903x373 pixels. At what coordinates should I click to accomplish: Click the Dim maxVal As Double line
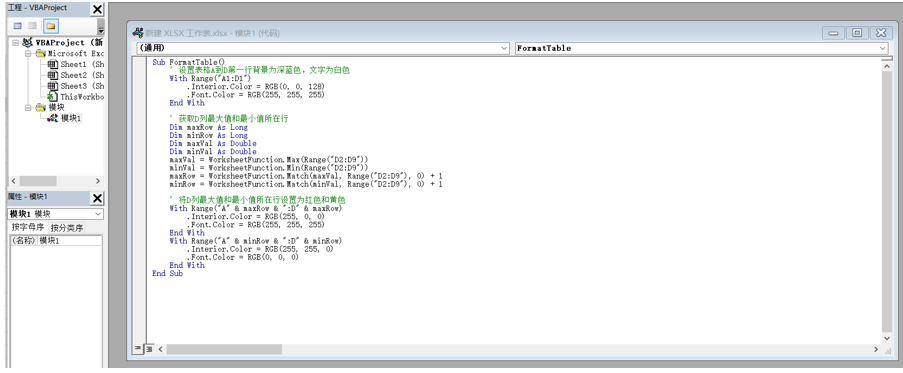(213, 143)
